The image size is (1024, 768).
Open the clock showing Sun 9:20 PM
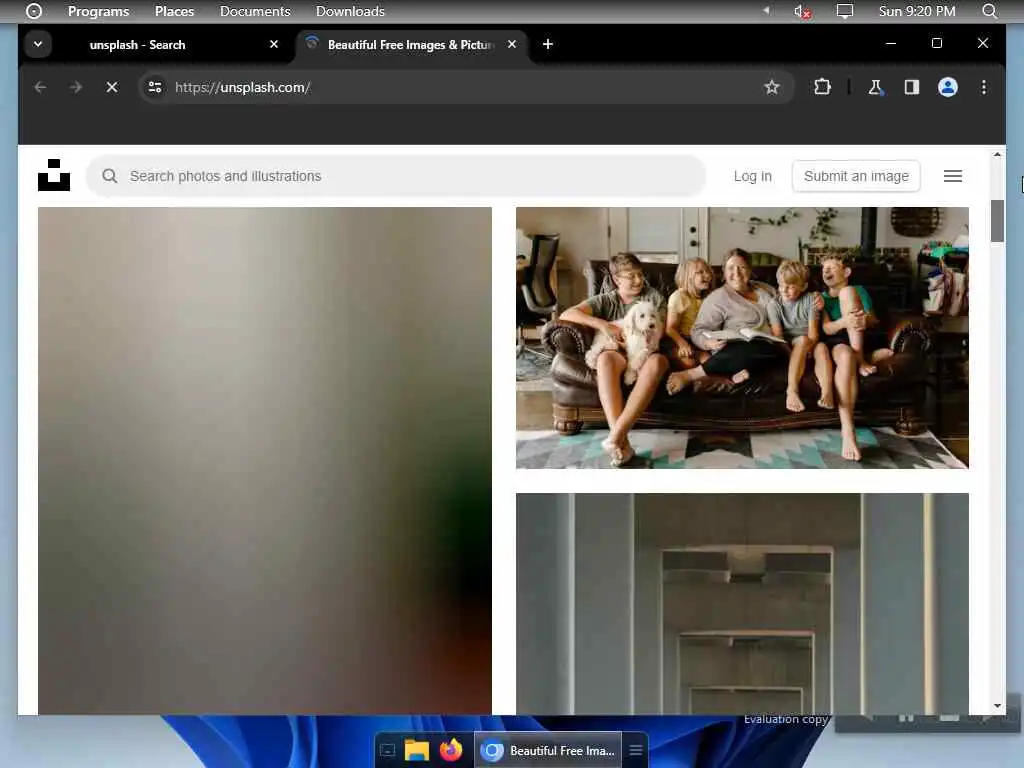click(917, 11)
